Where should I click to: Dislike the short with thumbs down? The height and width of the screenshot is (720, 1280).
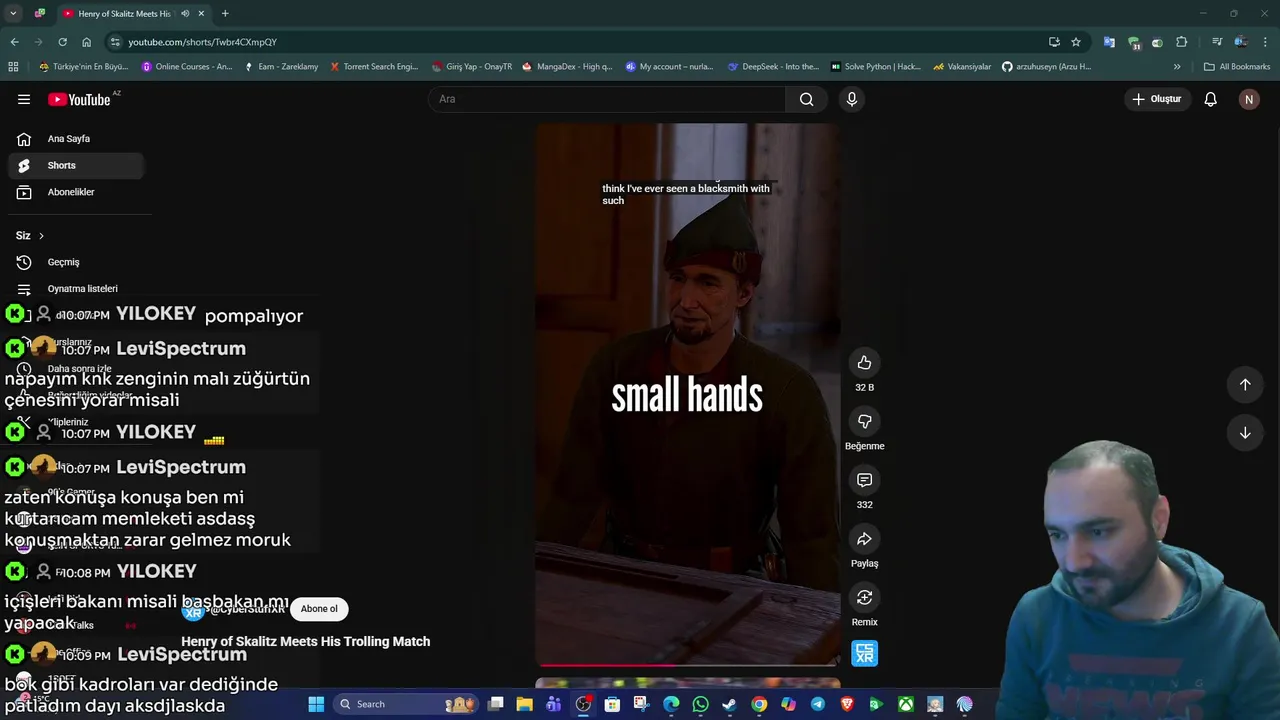[865, 422]
